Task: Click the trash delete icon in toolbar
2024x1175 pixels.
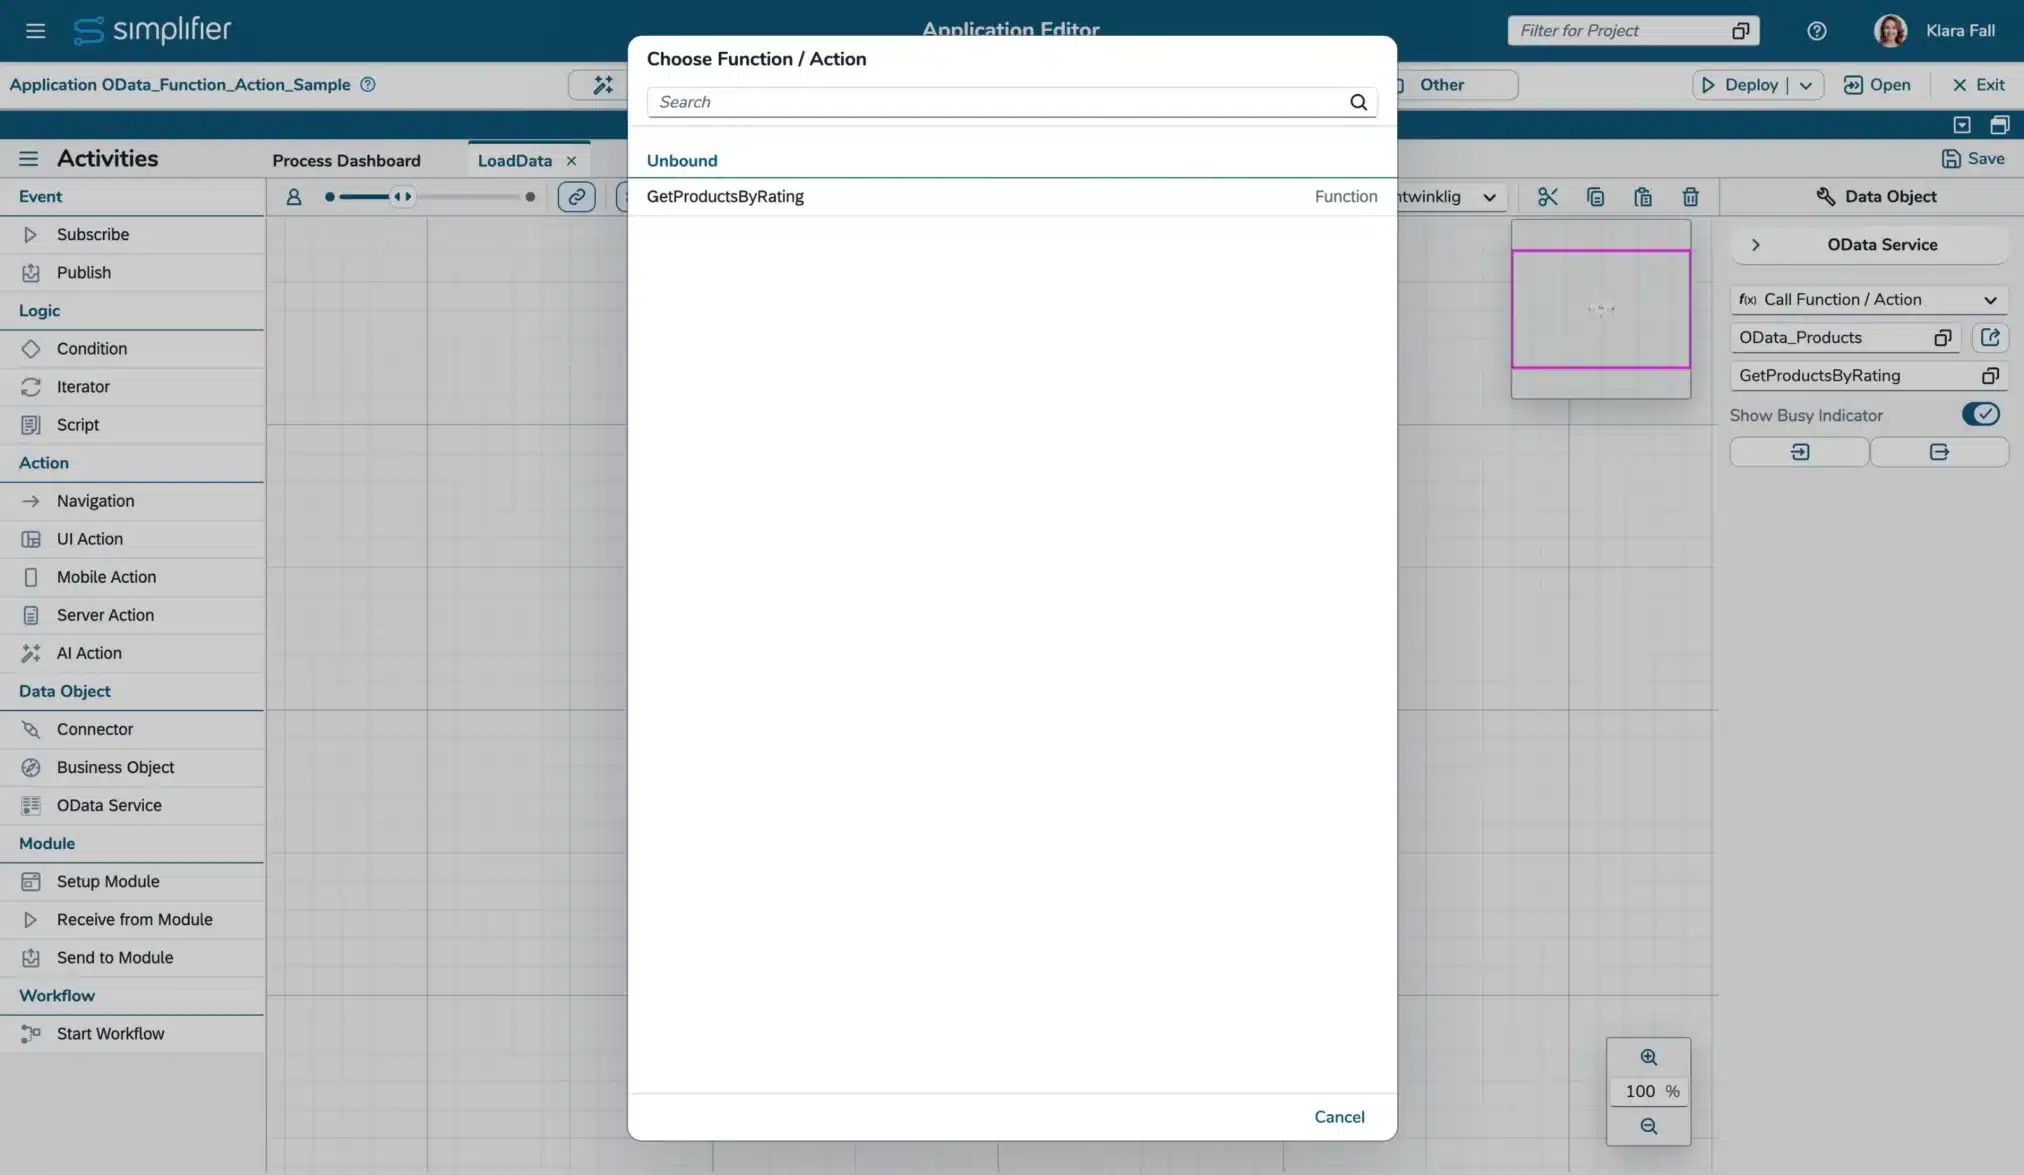Action: (x=1690, y=197)
